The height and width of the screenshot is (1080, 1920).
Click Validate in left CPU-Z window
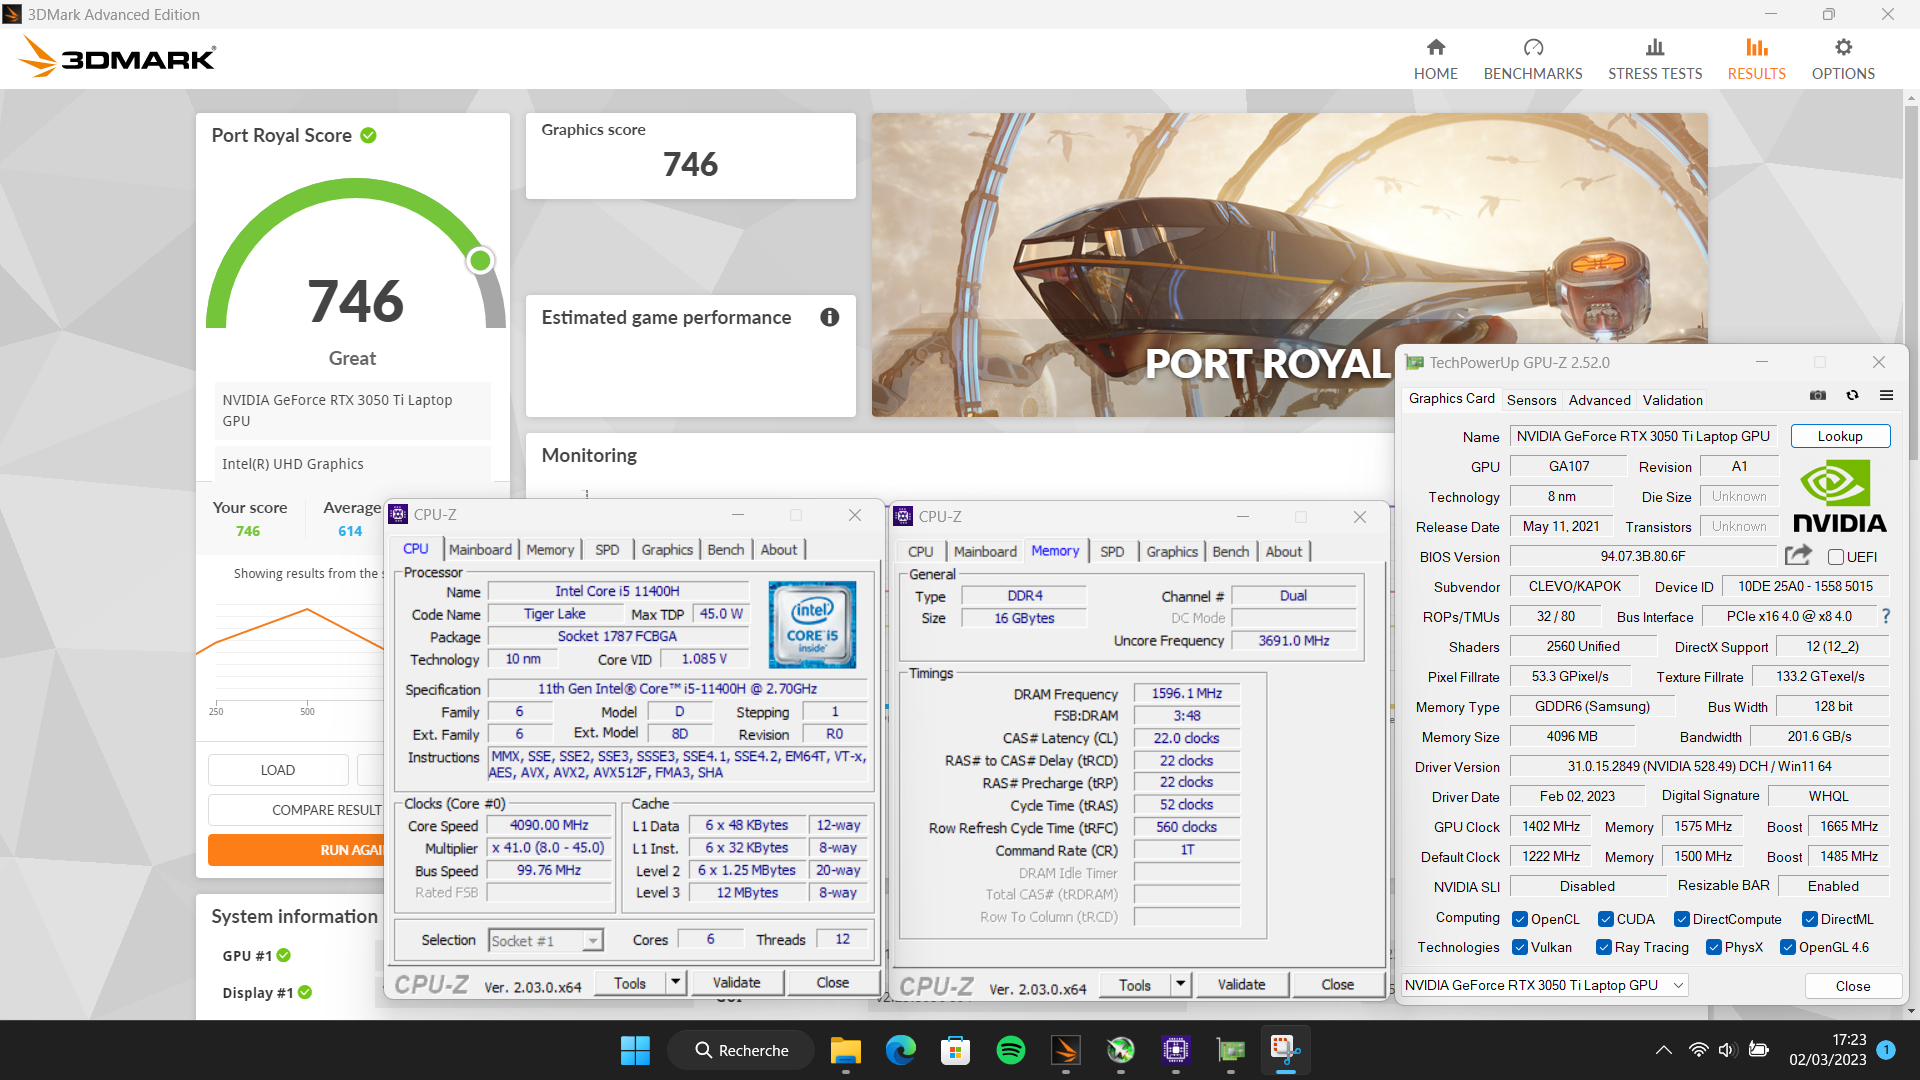coord(736,983)
